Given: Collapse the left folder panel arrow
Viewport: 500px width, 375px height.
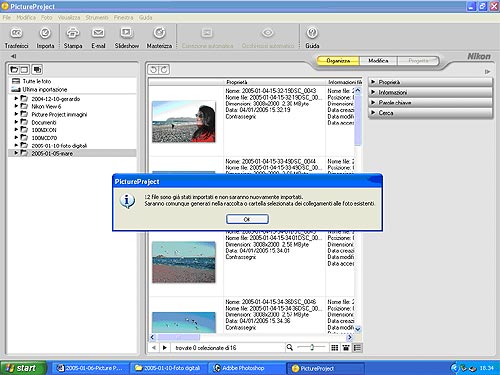Looking at the screenshot, I should click(x=13, y=56).
